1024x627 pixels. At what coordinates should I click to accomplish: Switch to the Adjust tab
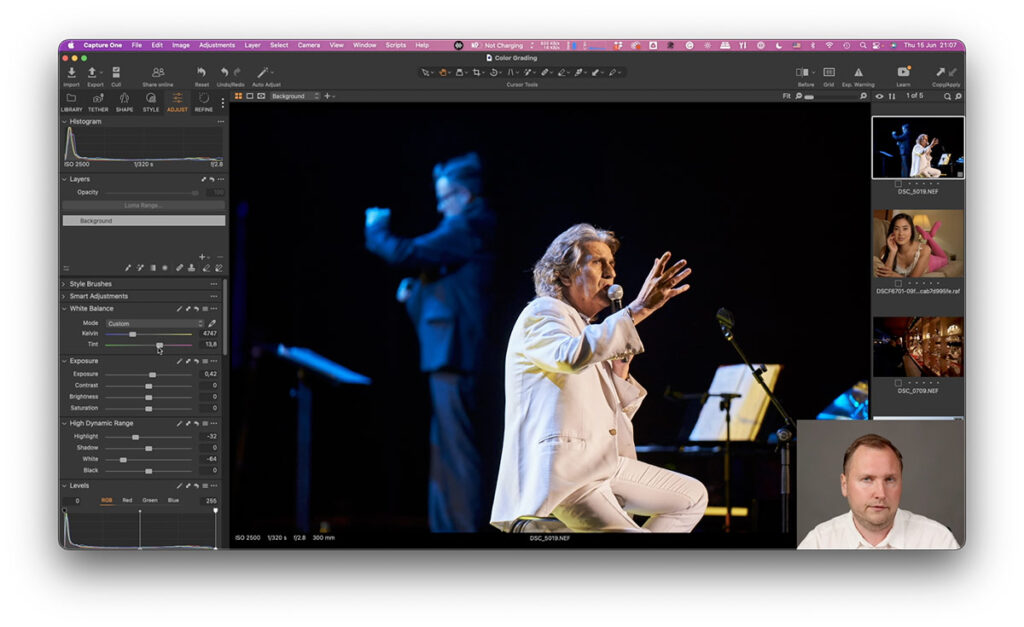177,98
